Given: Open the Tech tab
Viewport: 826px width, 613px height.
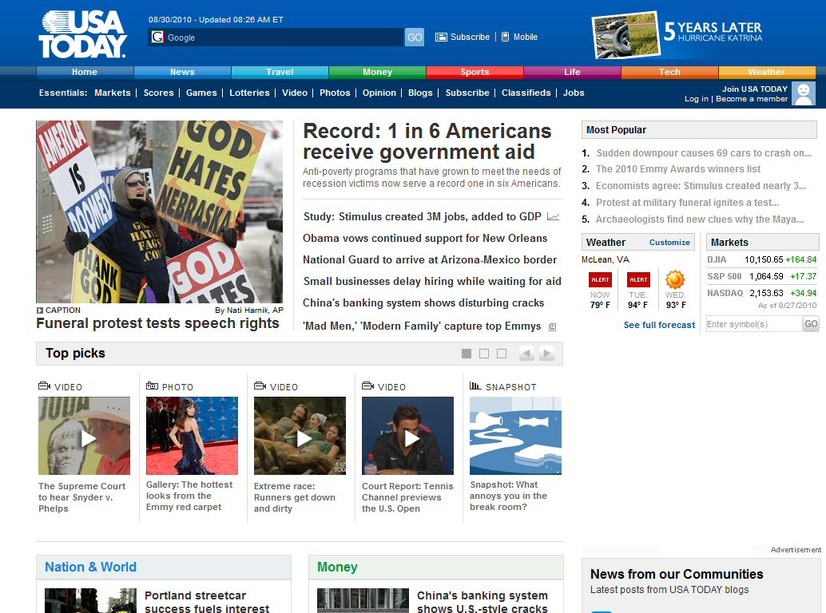Looking at the screenshot, I should click(670, 72).
